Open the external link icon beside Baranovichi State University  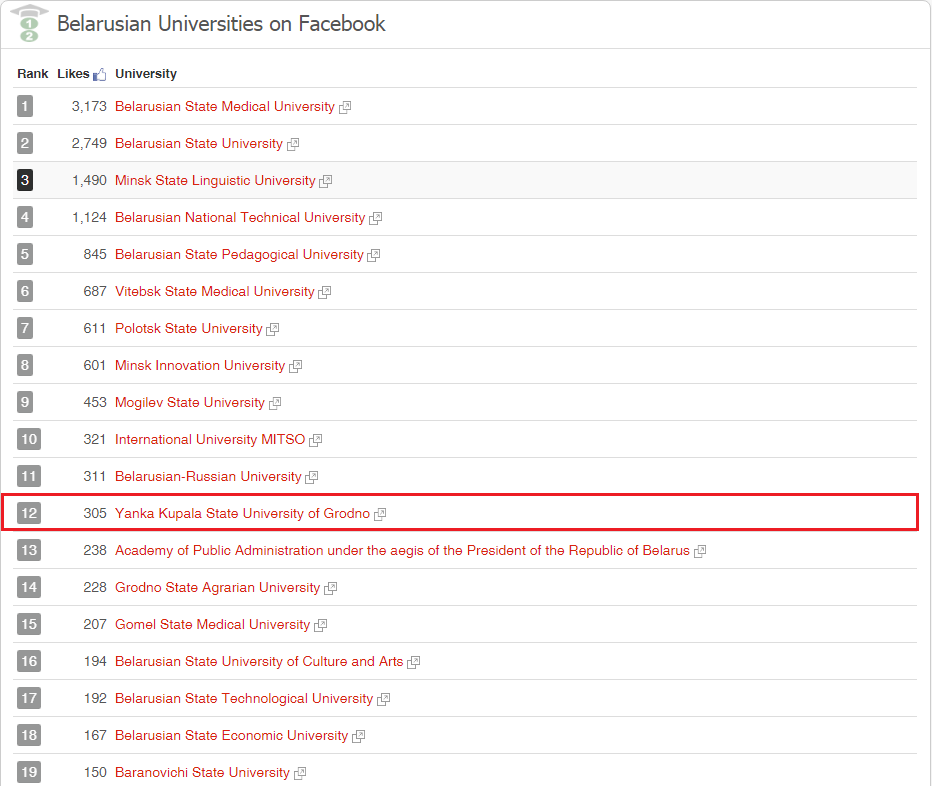[300, 773]
